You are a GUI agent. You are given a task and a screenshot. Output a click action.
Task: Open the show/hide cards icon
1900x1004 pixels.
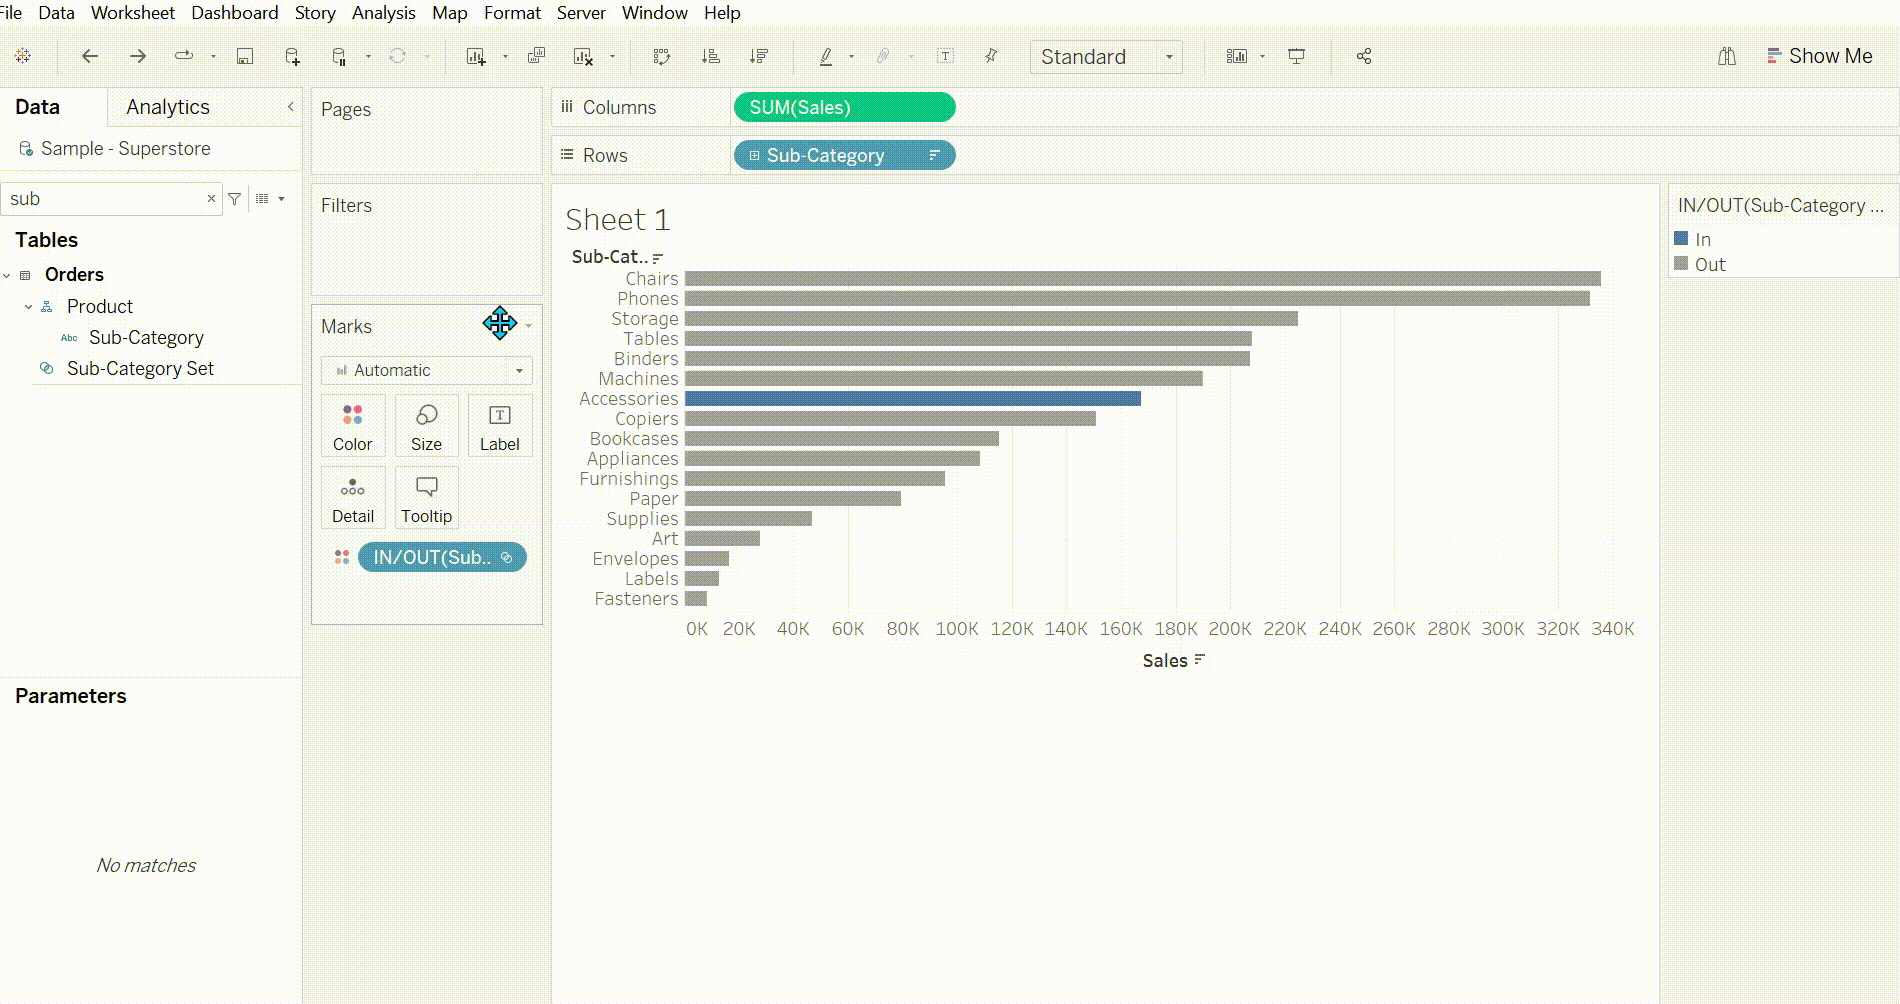1237,56
